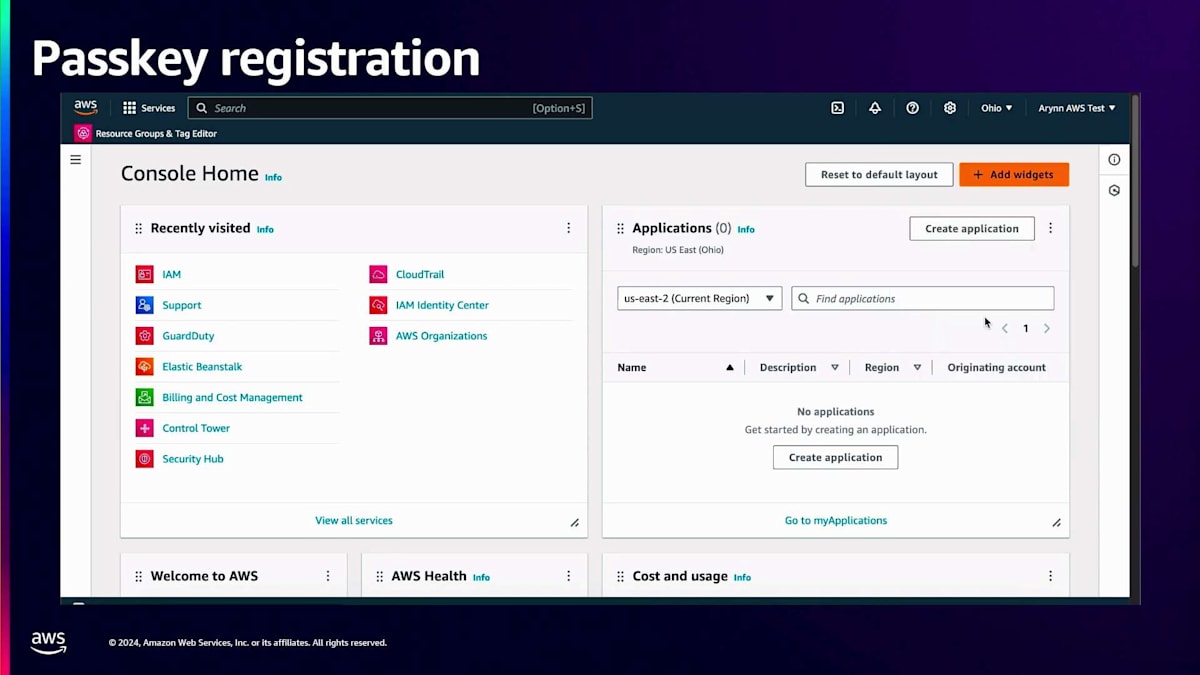
Task: Open the hamburger side navigation menu
Action: pyautogui.click(x=75, y=159)
